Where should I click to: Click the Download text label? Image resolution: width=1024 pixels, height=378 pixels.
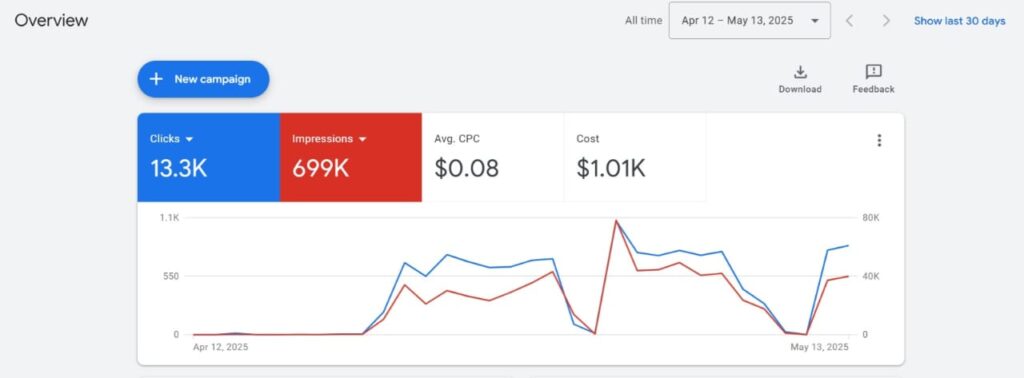click(x=800, y=89)
